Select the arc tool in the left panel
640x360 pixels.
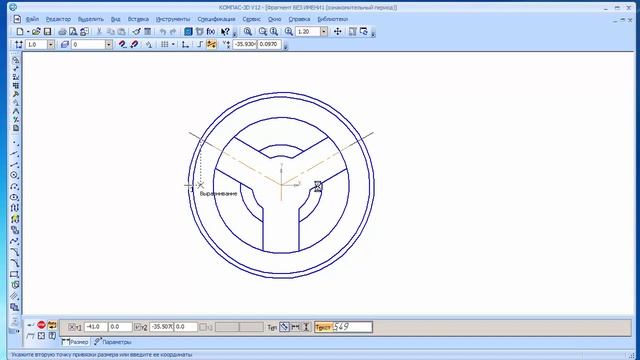tap(15, 186)
